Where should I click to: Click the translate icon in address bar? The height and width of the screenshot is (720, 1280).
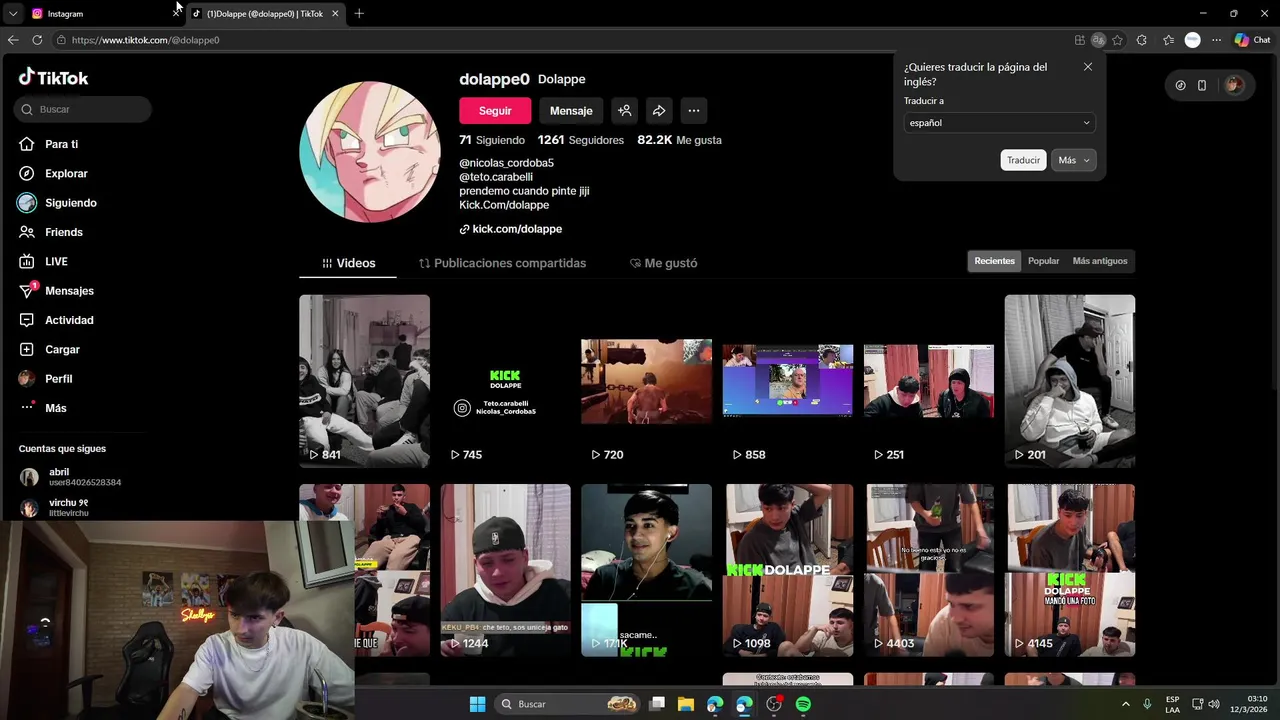(x=1098, y=40)
